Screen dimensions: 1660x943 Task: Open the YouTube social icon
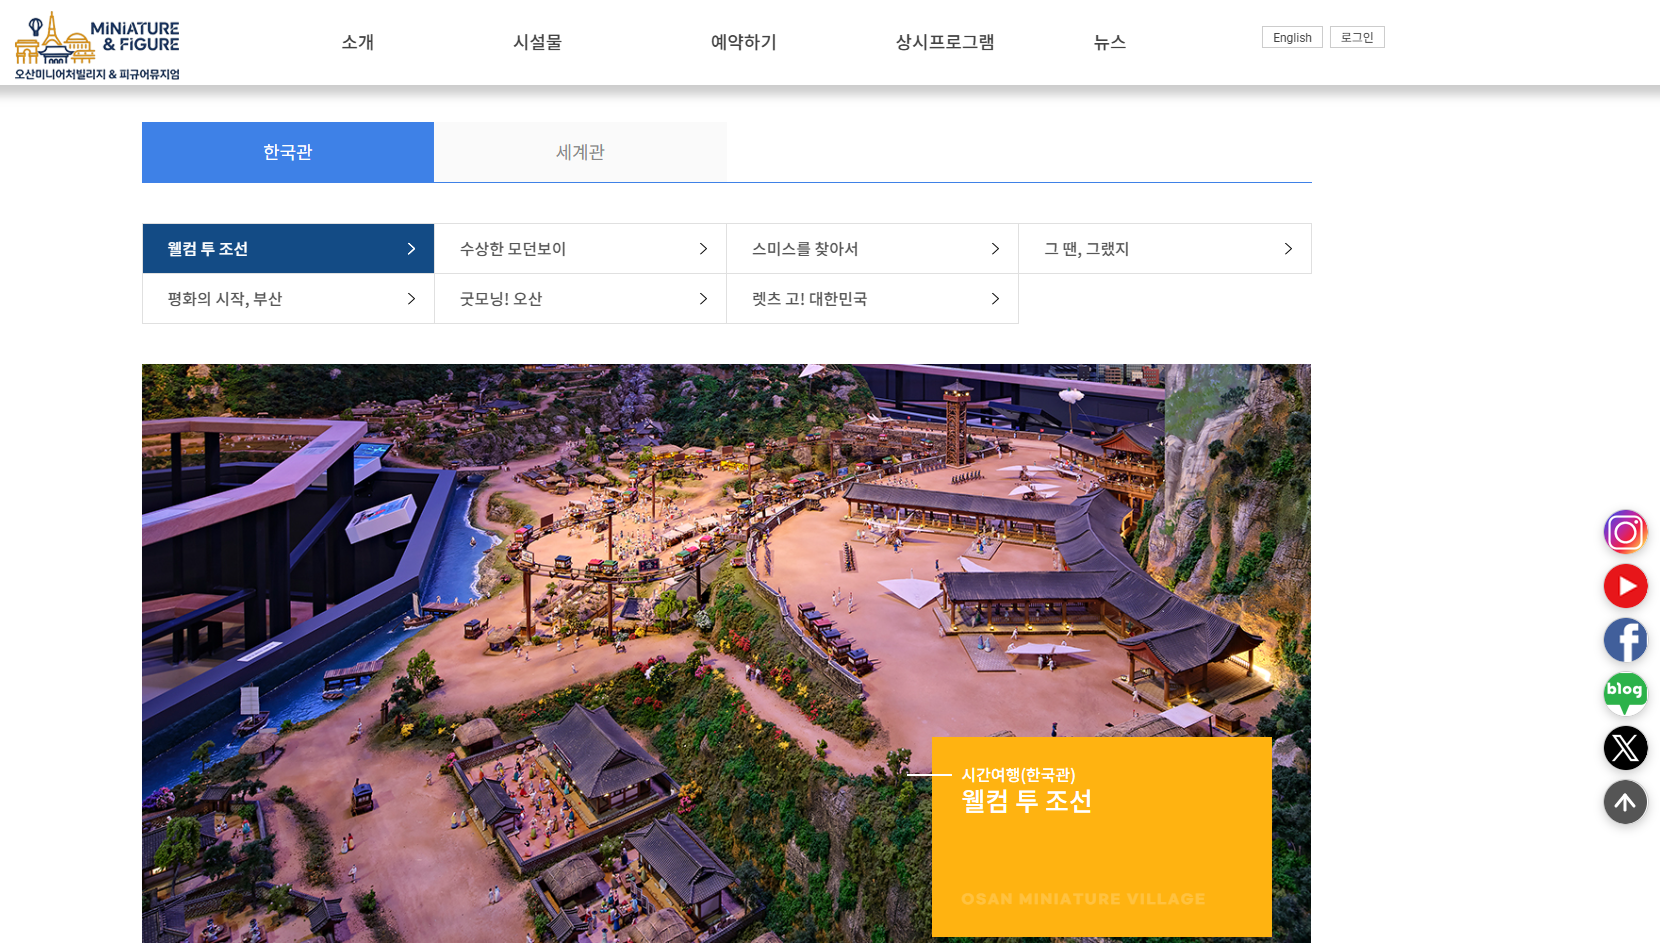point(1625,586)
